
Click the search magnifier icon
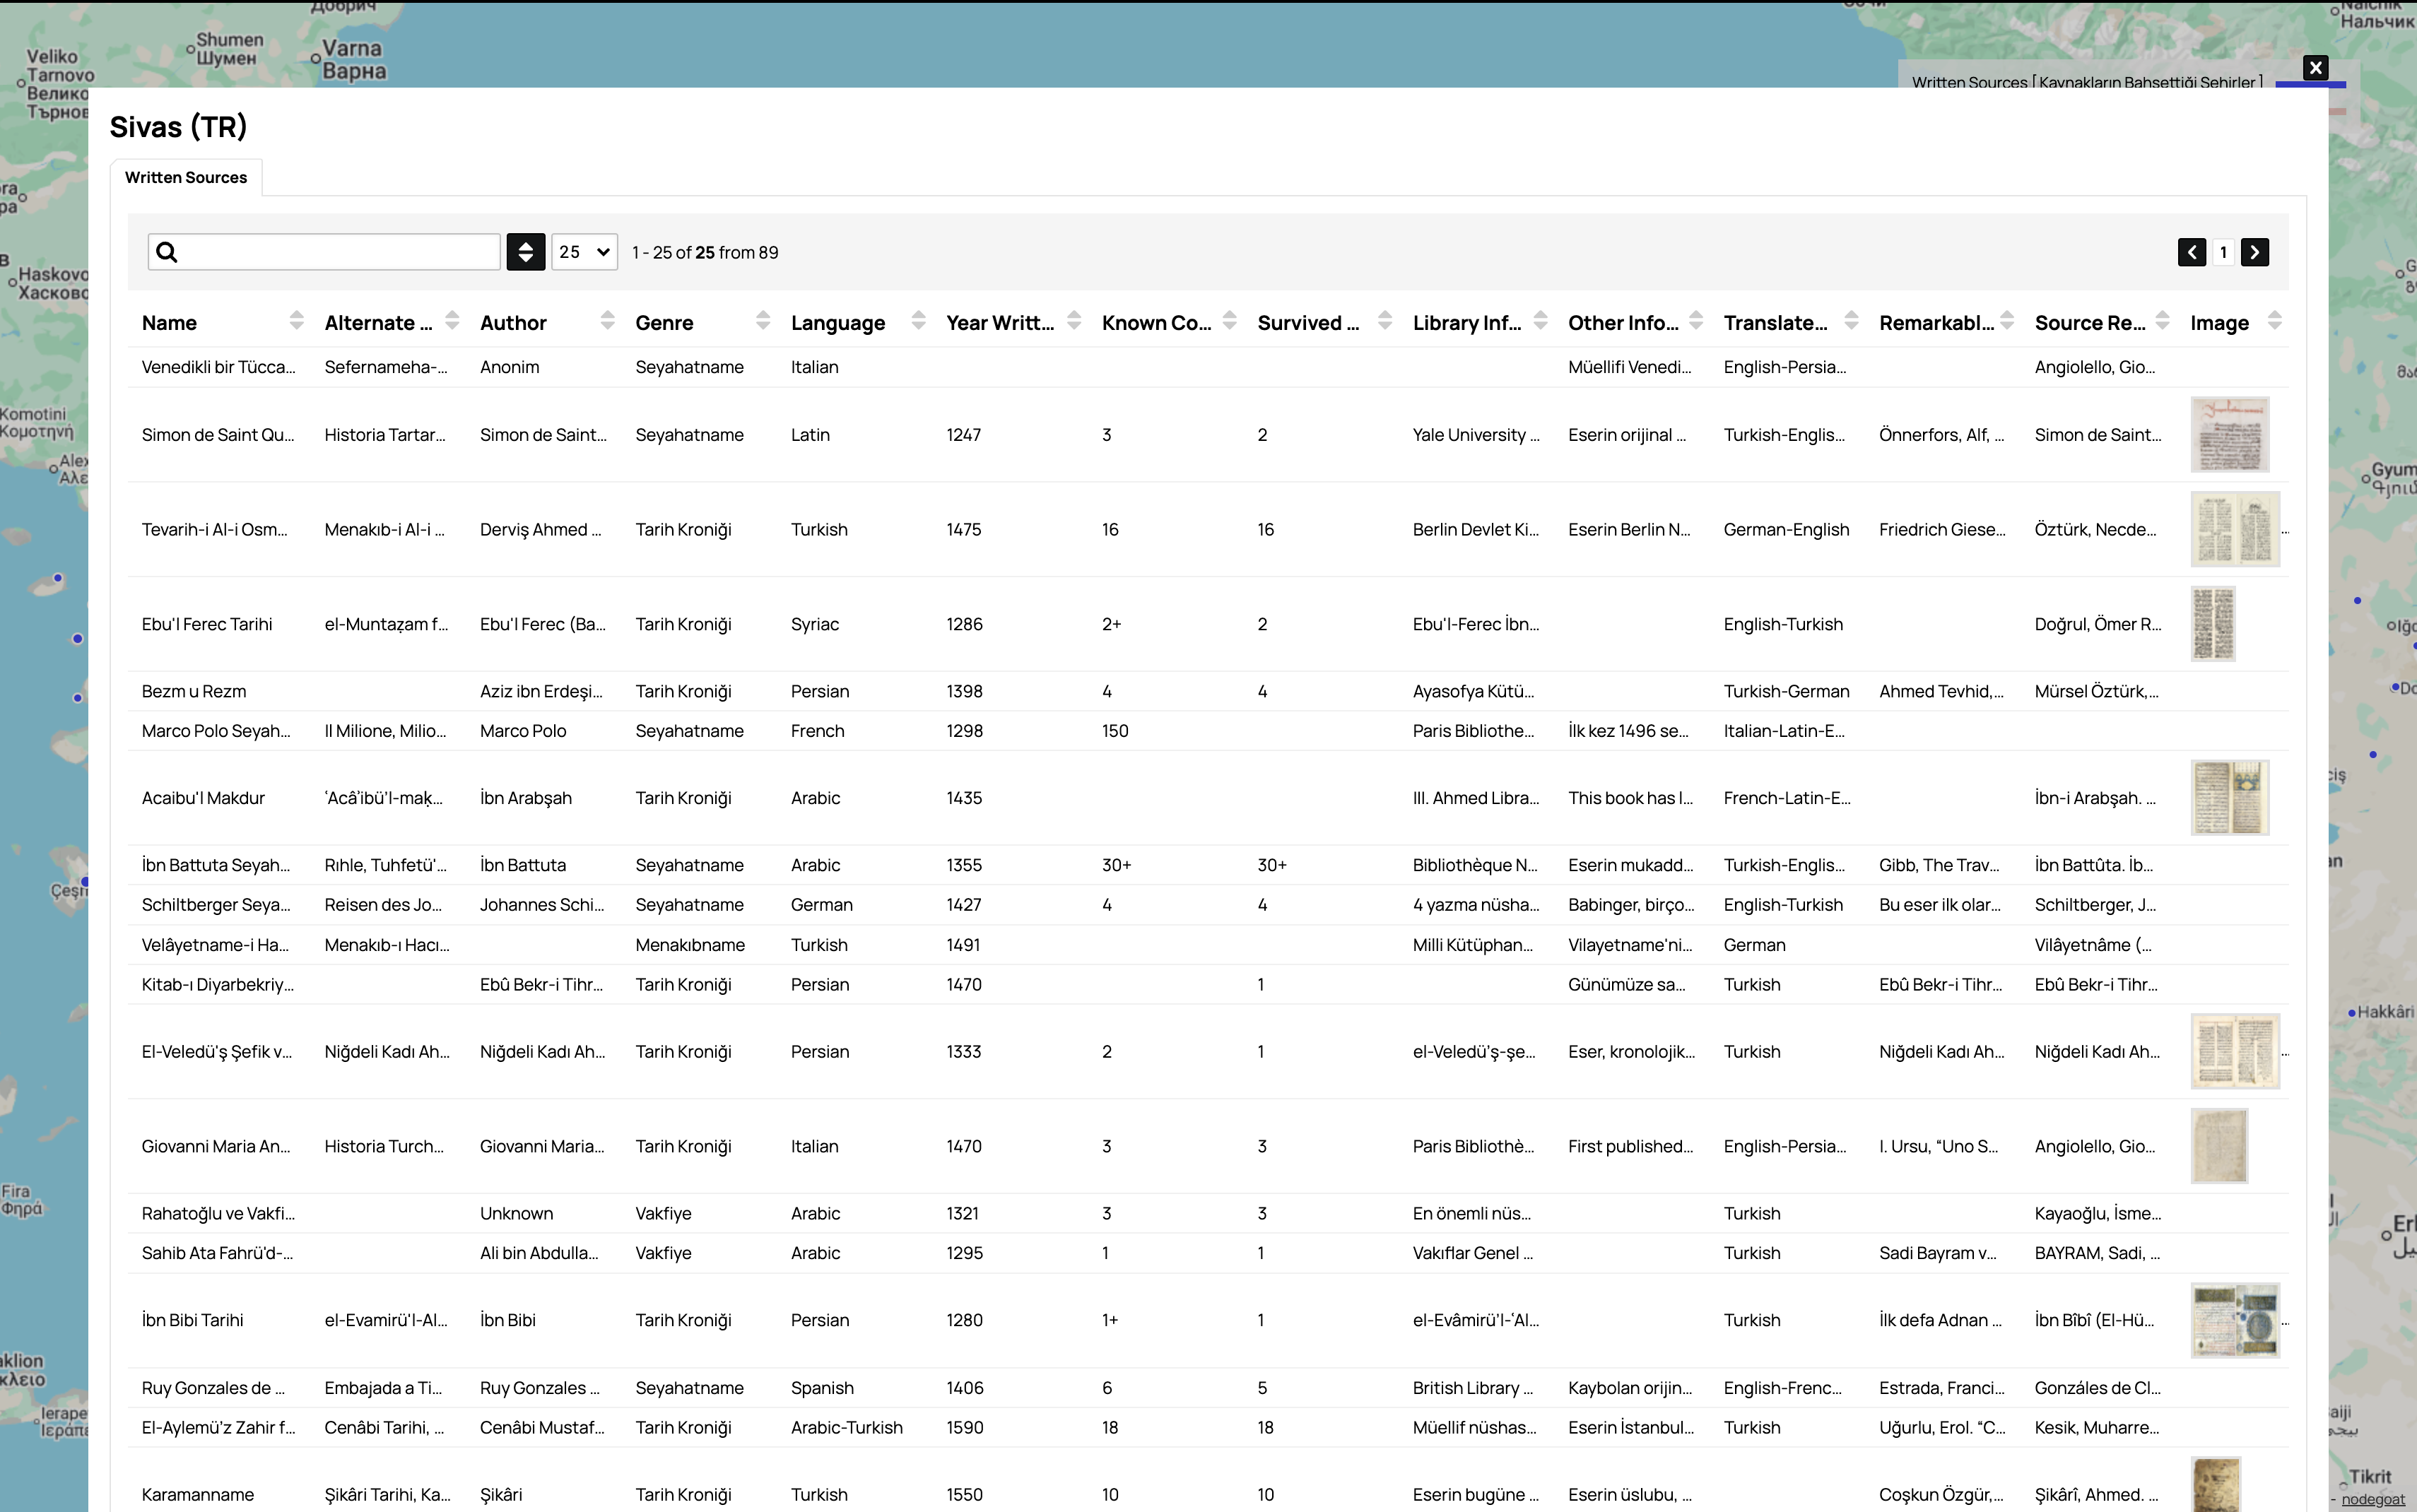[167, 252]
